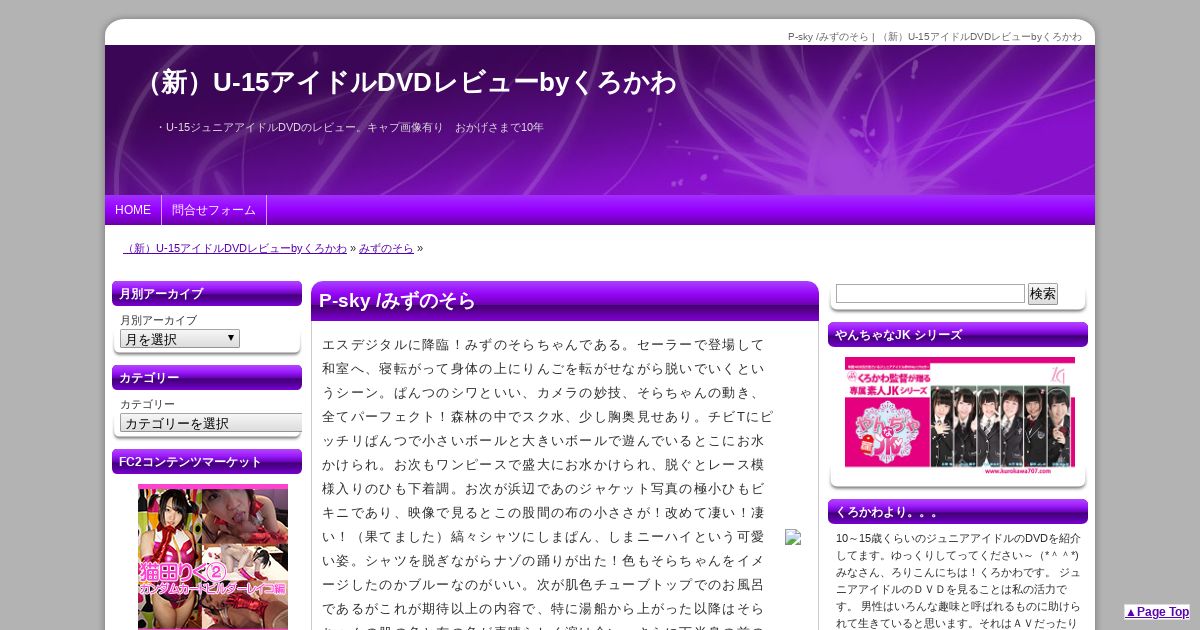Open the site-name breadcrumb link

pyautogui.click(x=235, y=248)
